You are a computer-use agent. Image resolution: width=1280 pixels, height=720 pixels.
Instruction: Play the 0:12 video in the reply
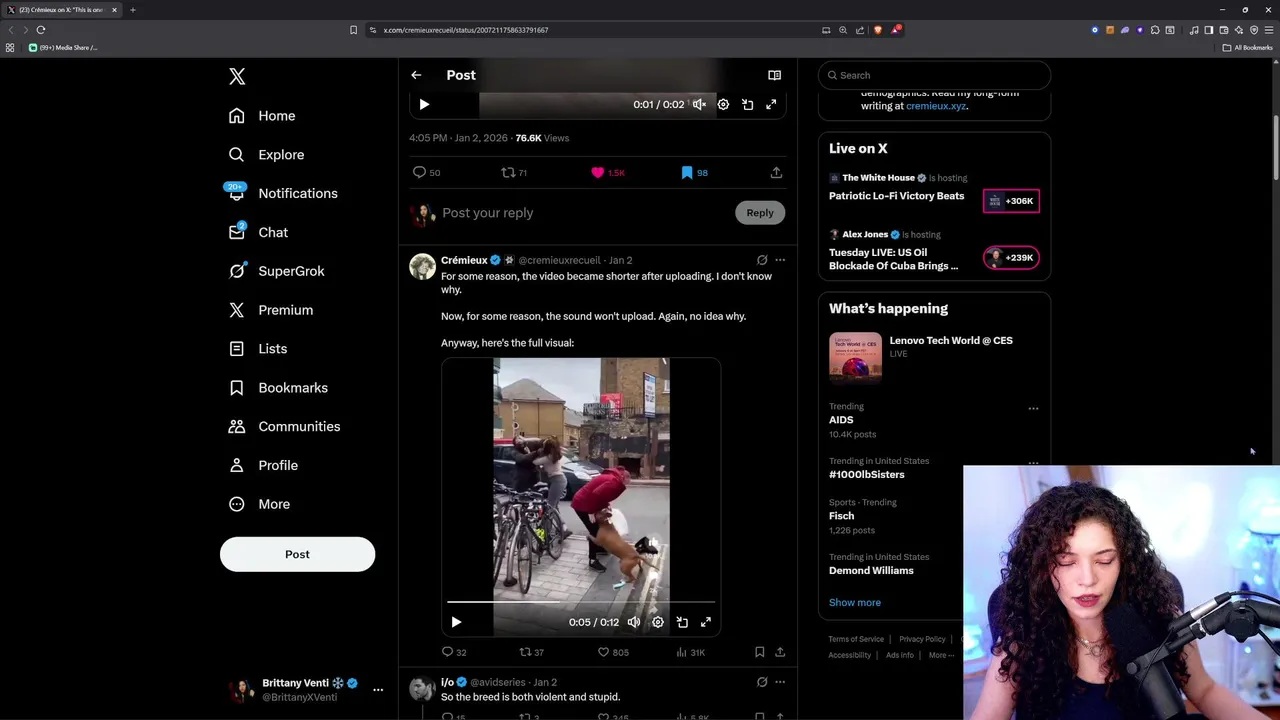(x=456, y=622)
